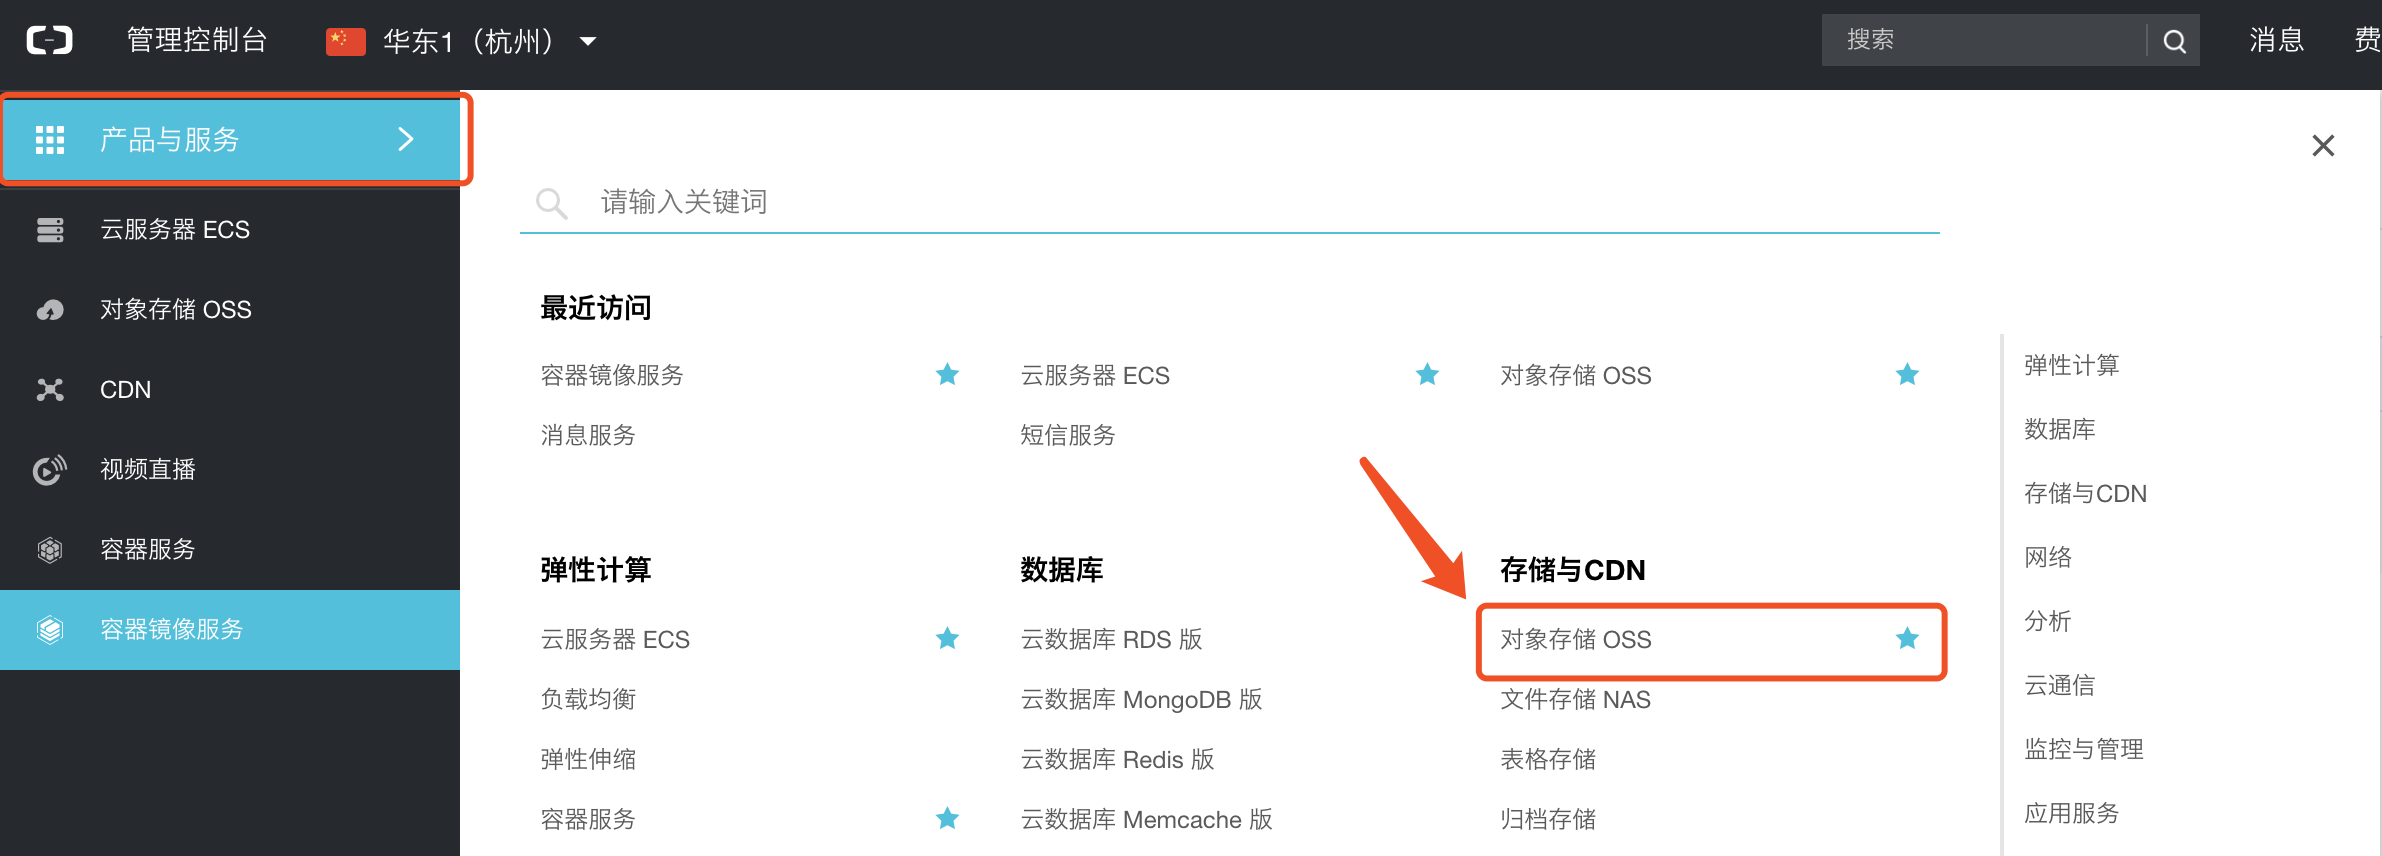Click the 华东1（杭州） region label
Image resolution: width=2382 pixels, height=856 pixels.
coord(469,41)
